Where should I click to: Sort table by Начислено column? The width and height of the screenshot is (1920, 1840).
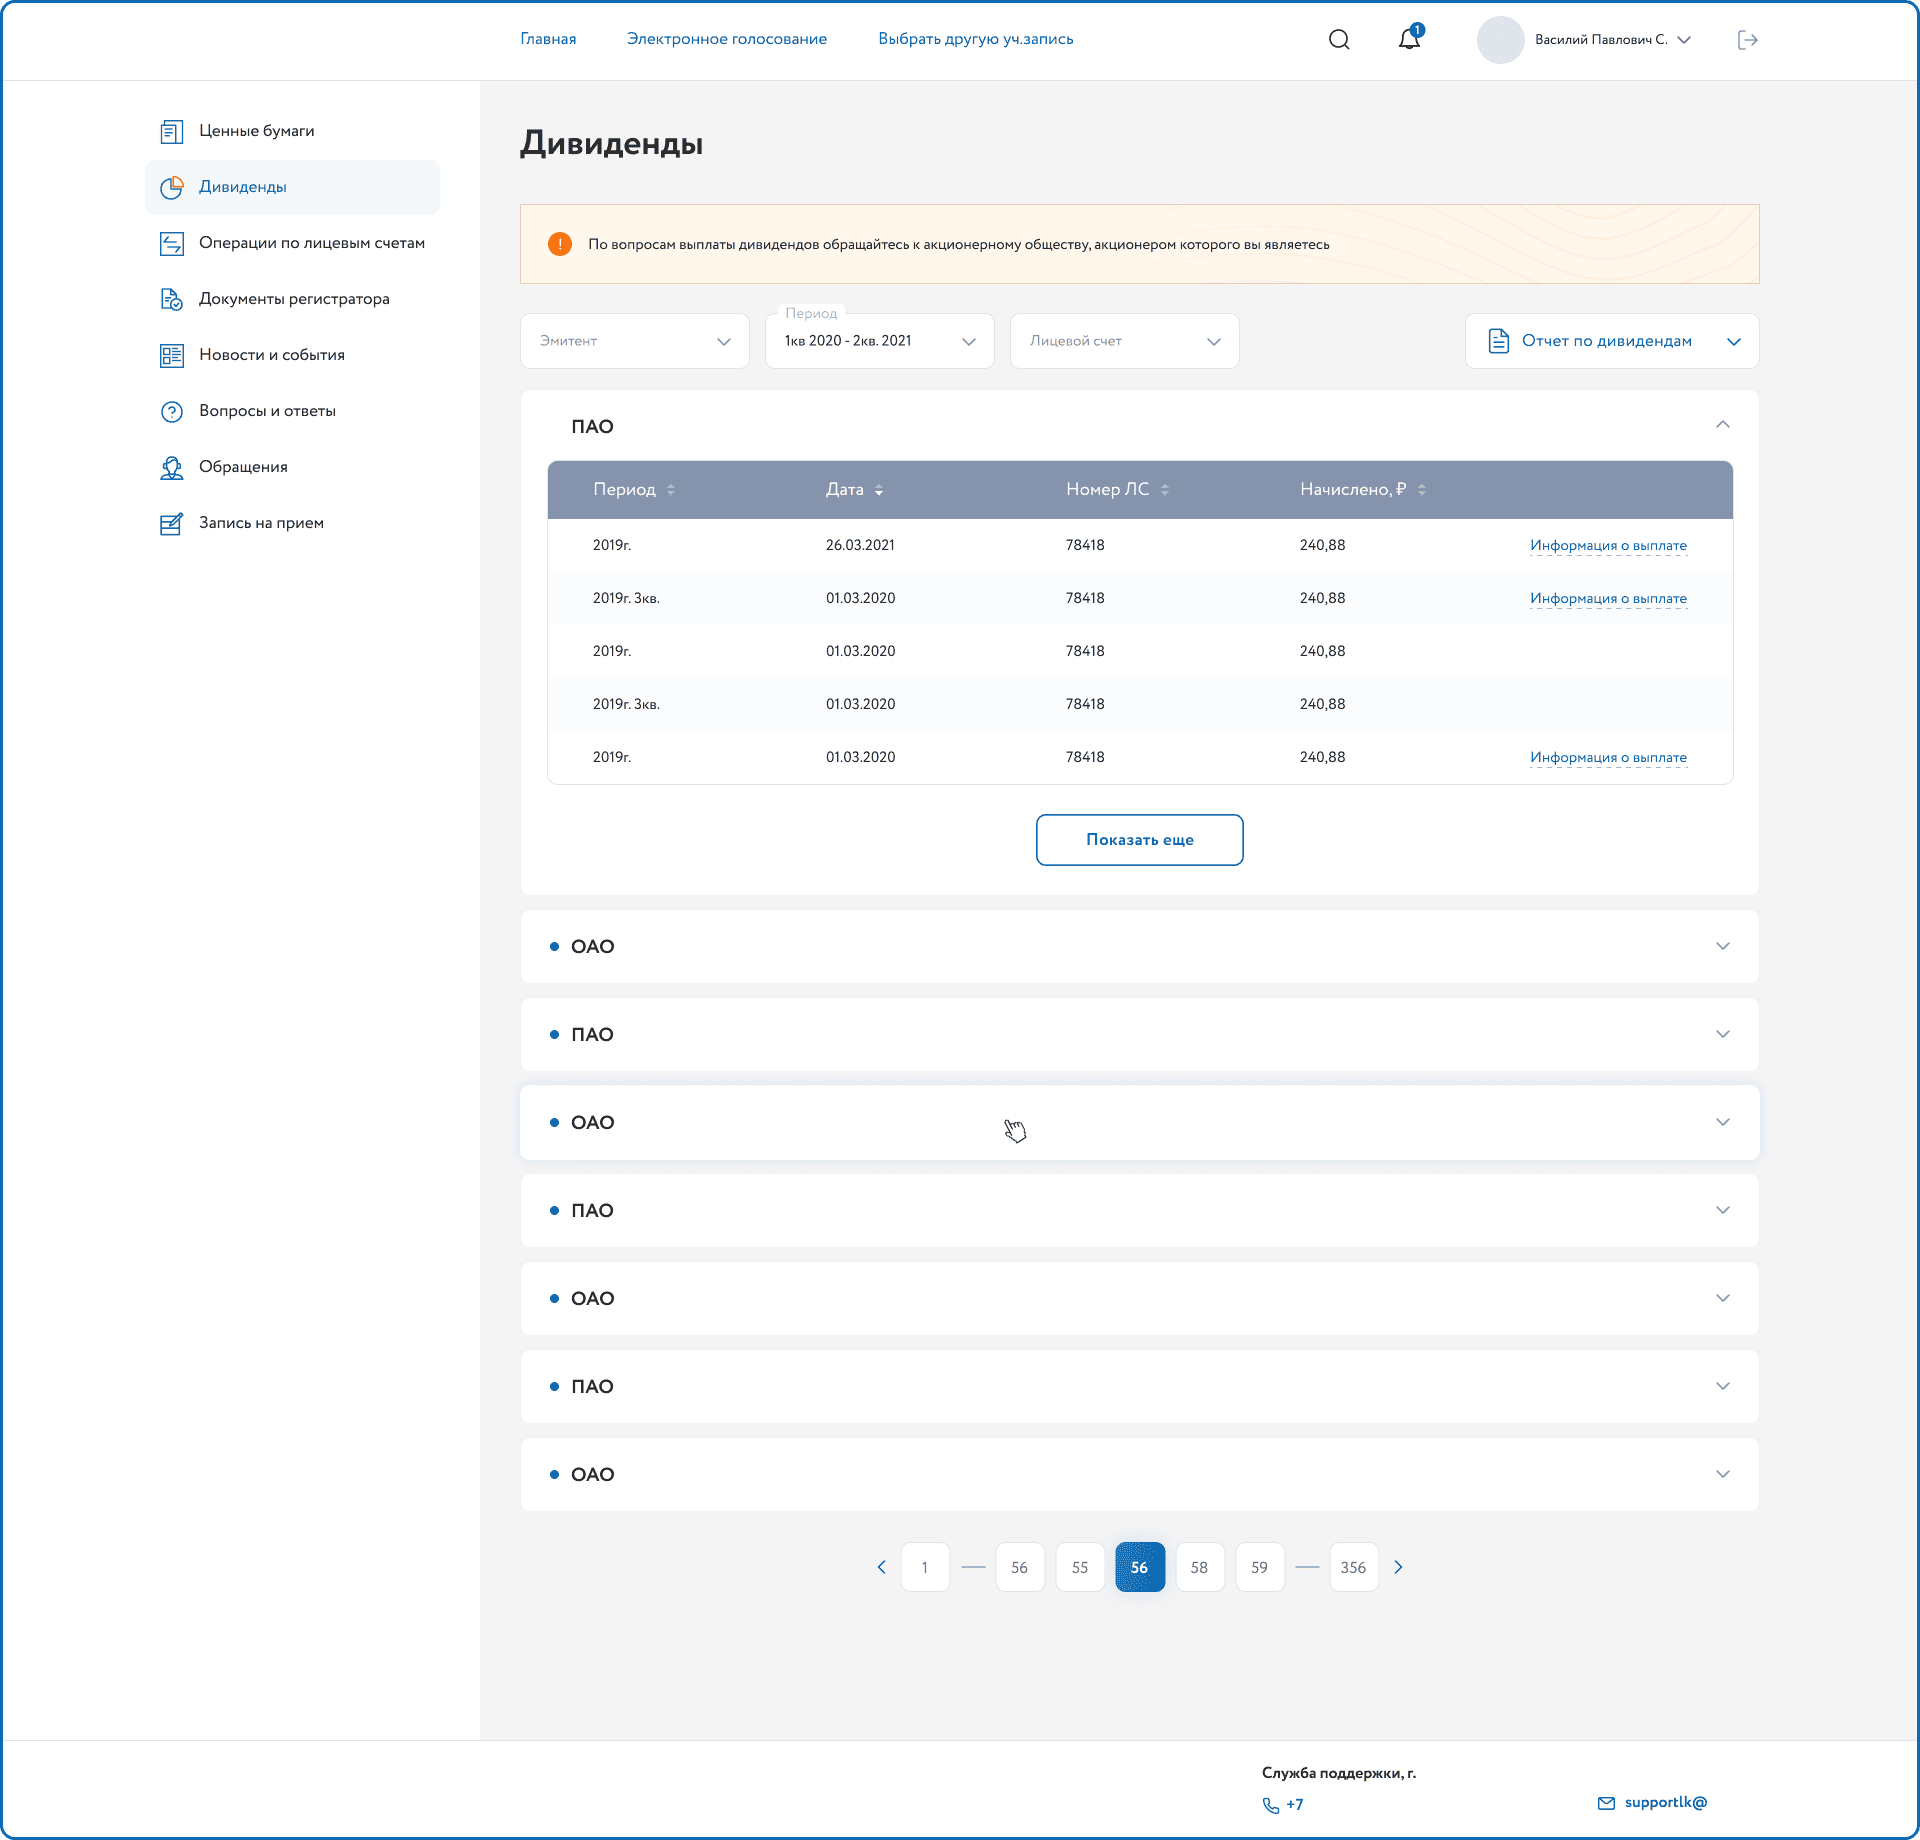1422,489
